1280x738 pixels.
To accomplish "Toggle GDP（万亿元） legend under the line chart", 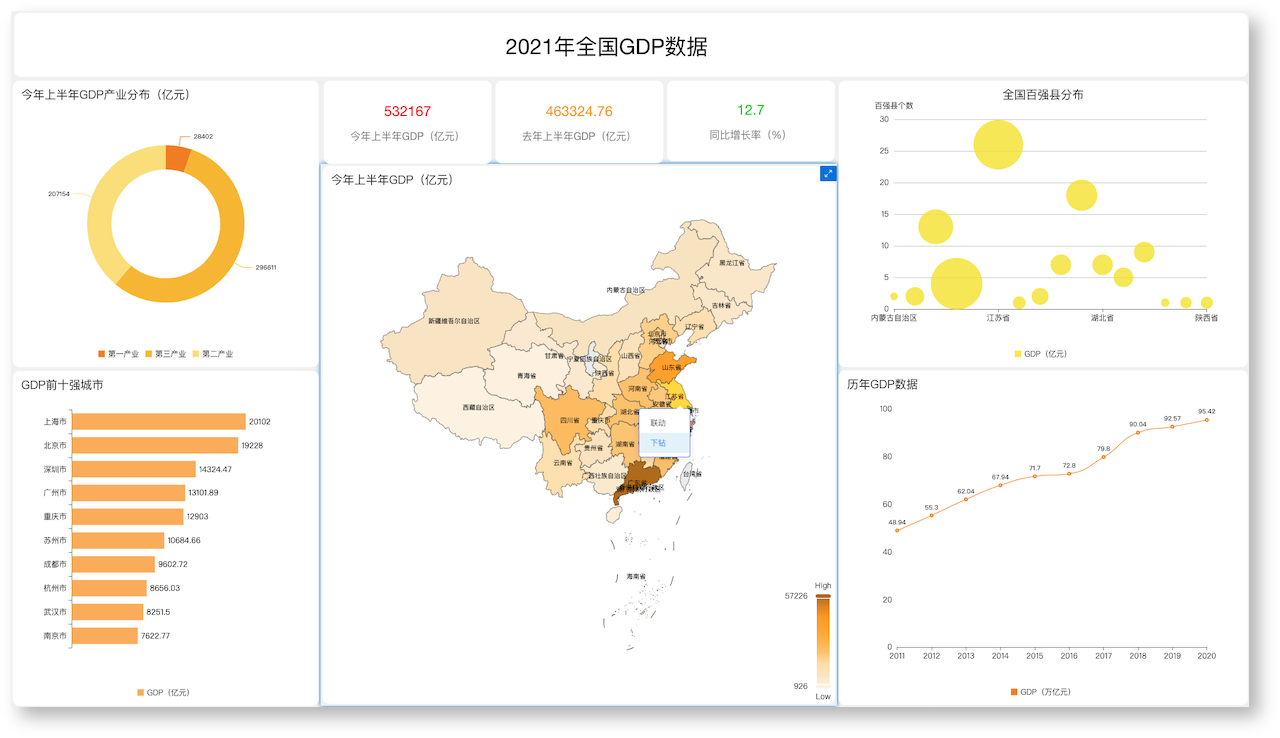I will point(1041,692).
